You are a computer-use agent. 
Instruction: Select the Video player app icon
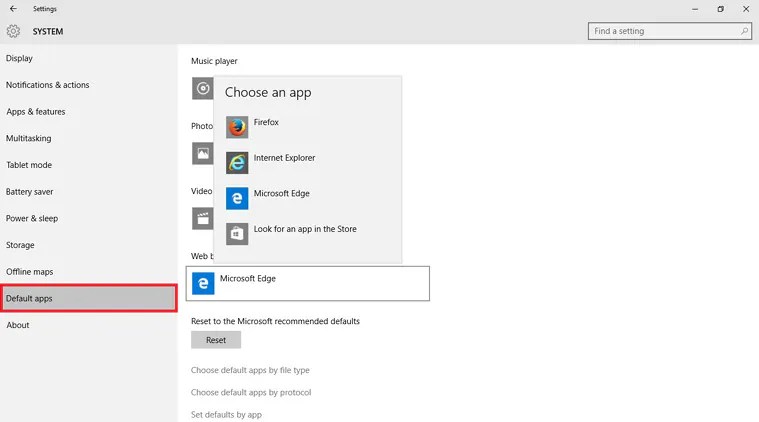coord(202,219)
